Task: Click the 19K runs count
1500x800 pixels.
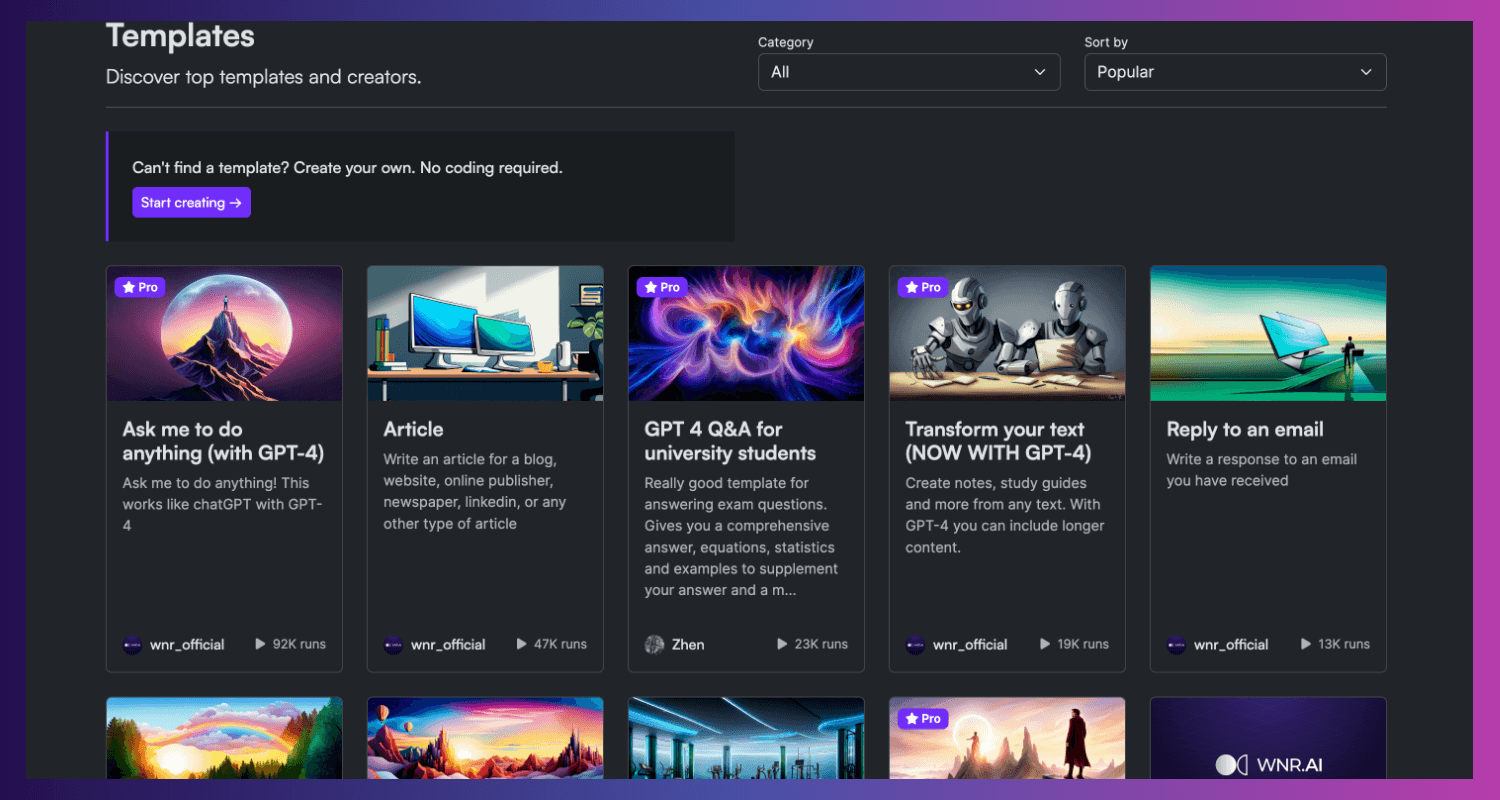Action: tap(1083, 644)
